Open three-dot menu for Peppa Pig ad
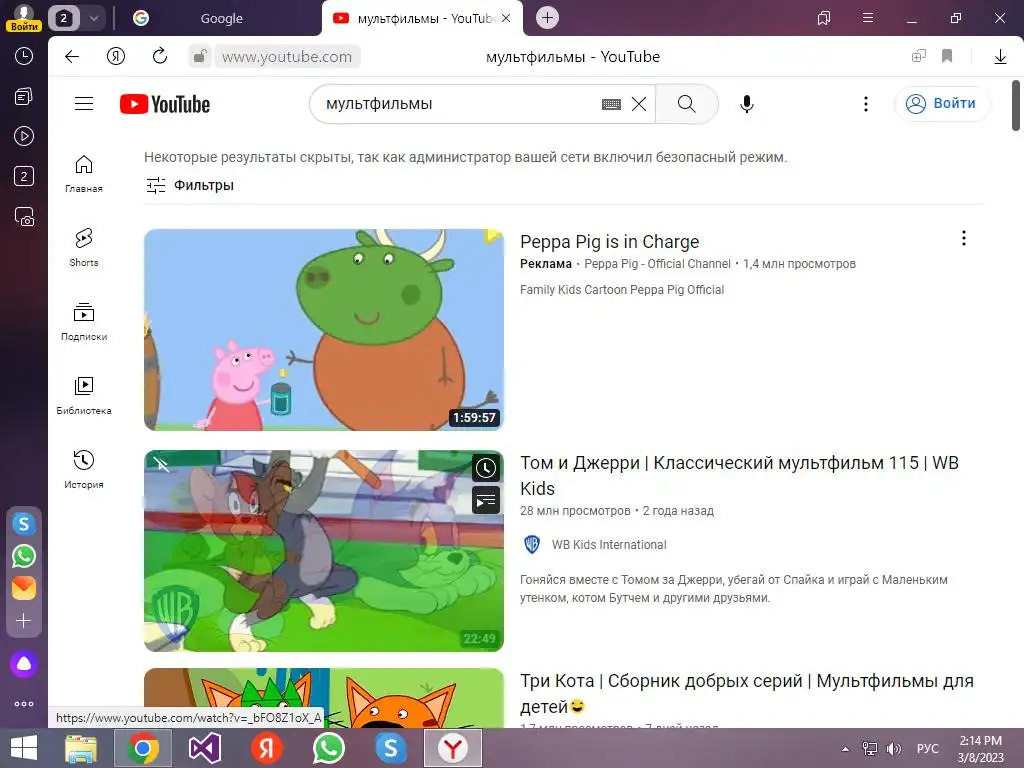Image resolution: width=1024 pixels, height=768 pixels. [963, 238]
